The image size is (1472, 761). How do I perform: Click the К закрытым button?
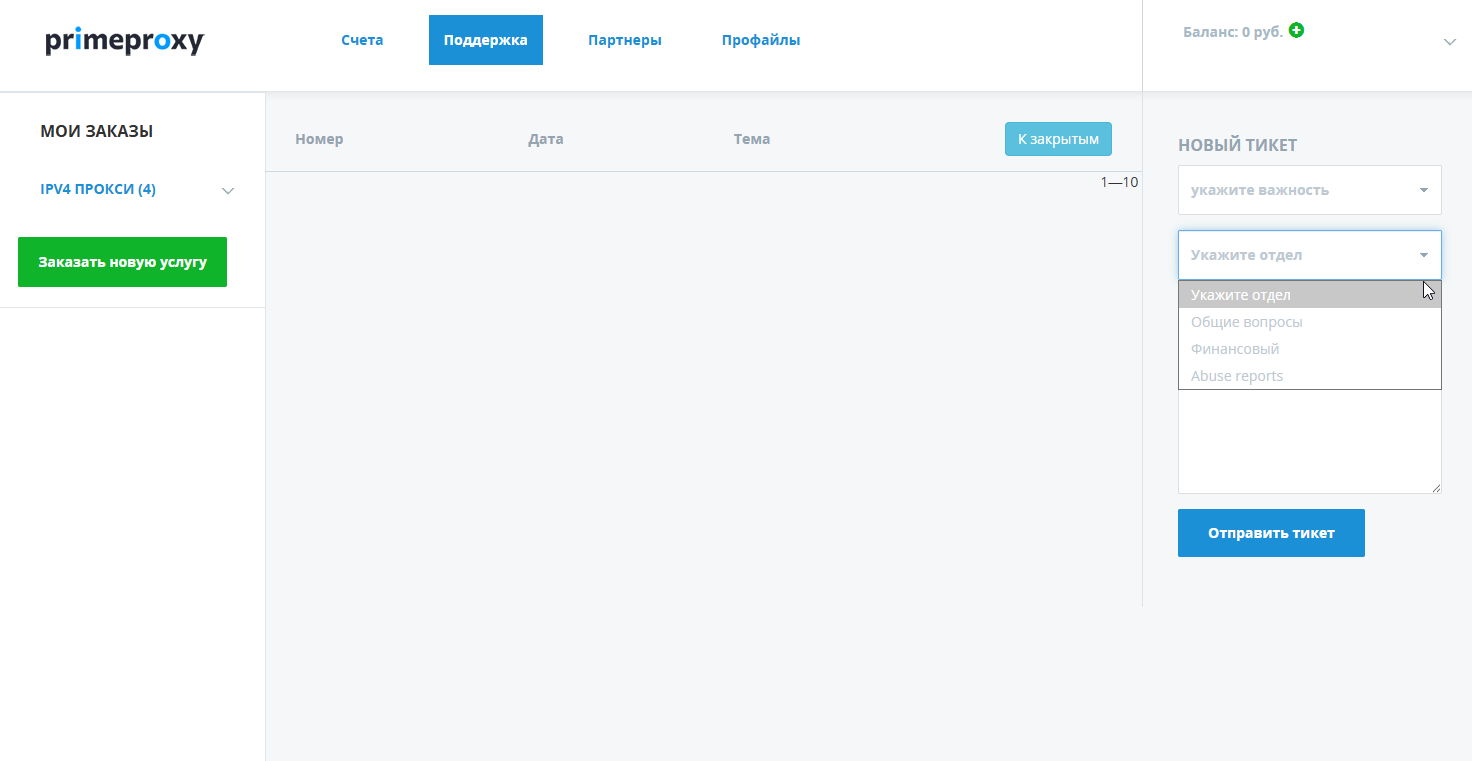1058,139
